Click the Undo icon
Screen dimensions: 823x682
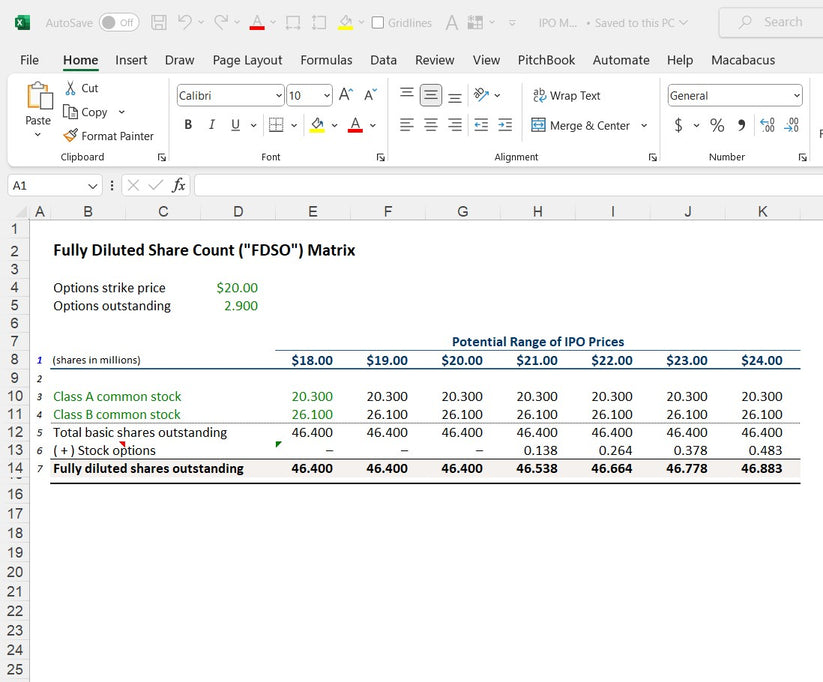click(x=185, y=21)
